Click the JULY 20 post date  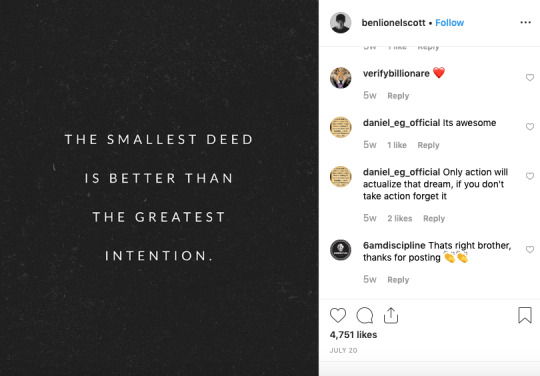pyautogui.click(x=343, y=351)
